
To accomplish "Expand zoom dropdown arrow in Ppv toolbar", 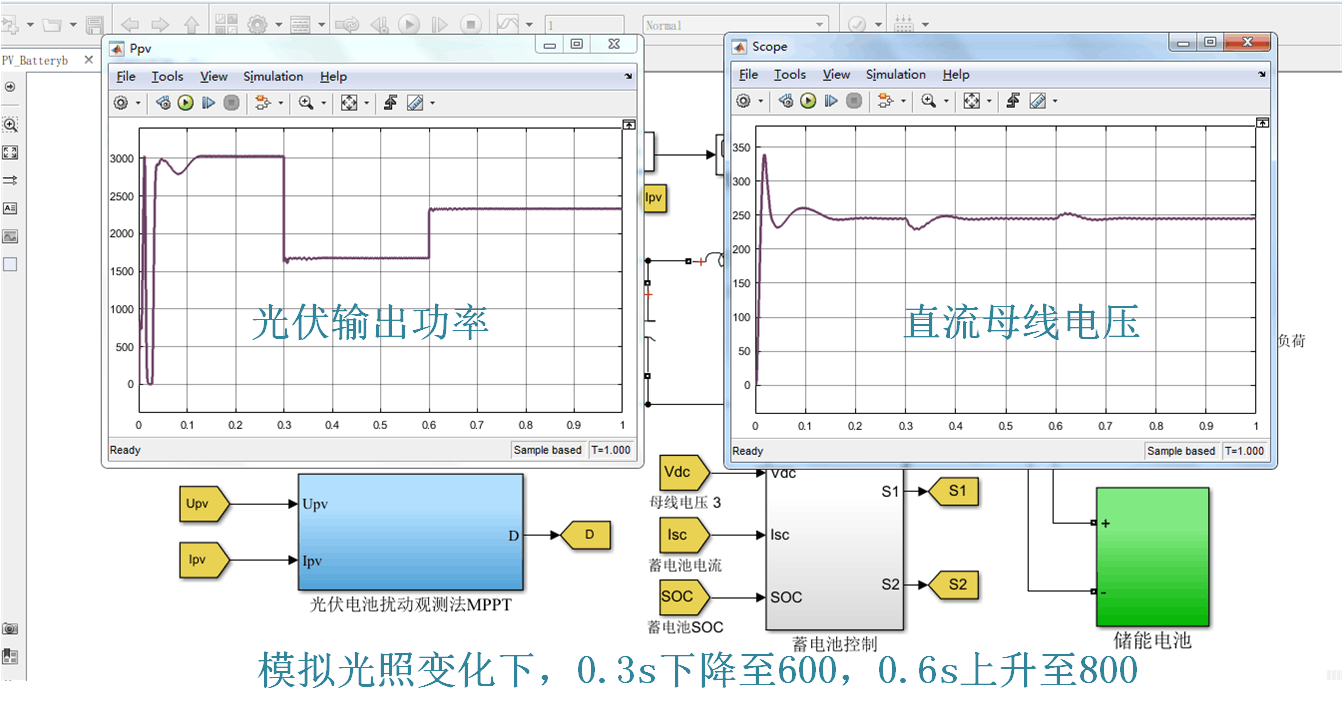I will coord(323,103).
